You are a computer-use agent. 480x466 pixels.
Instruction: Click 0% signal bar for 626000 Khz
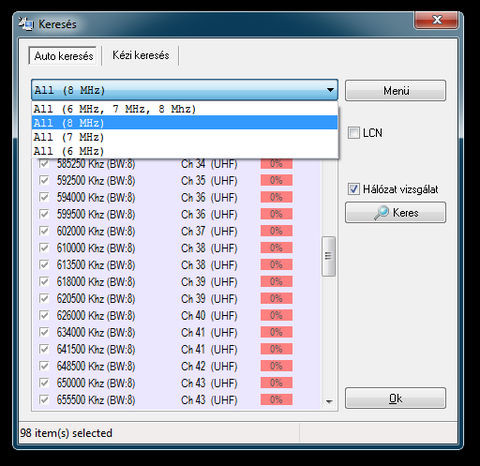[x=276, y=315]
